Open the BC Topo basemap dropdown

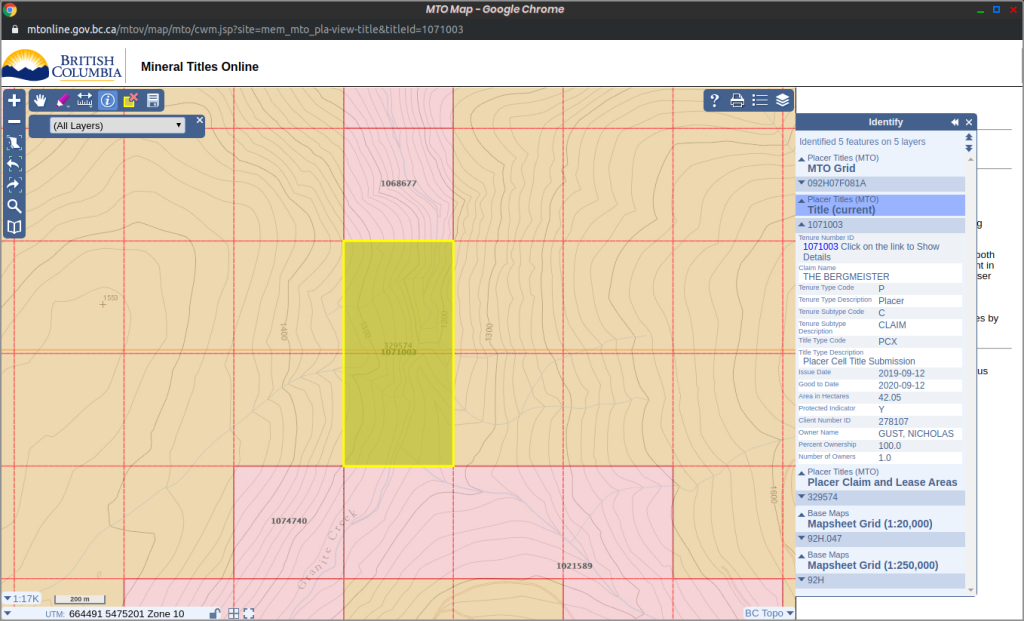(x=769, y=613)
